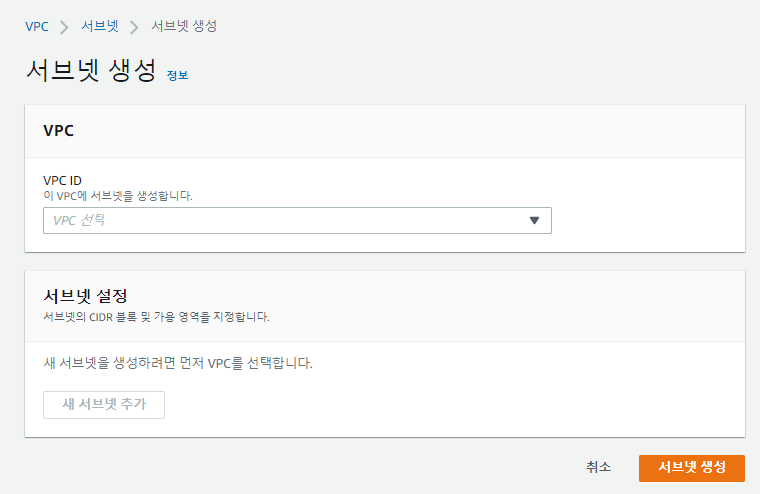Open the 정보 info link
760x494 pixels.
click(x=177, y=75)
